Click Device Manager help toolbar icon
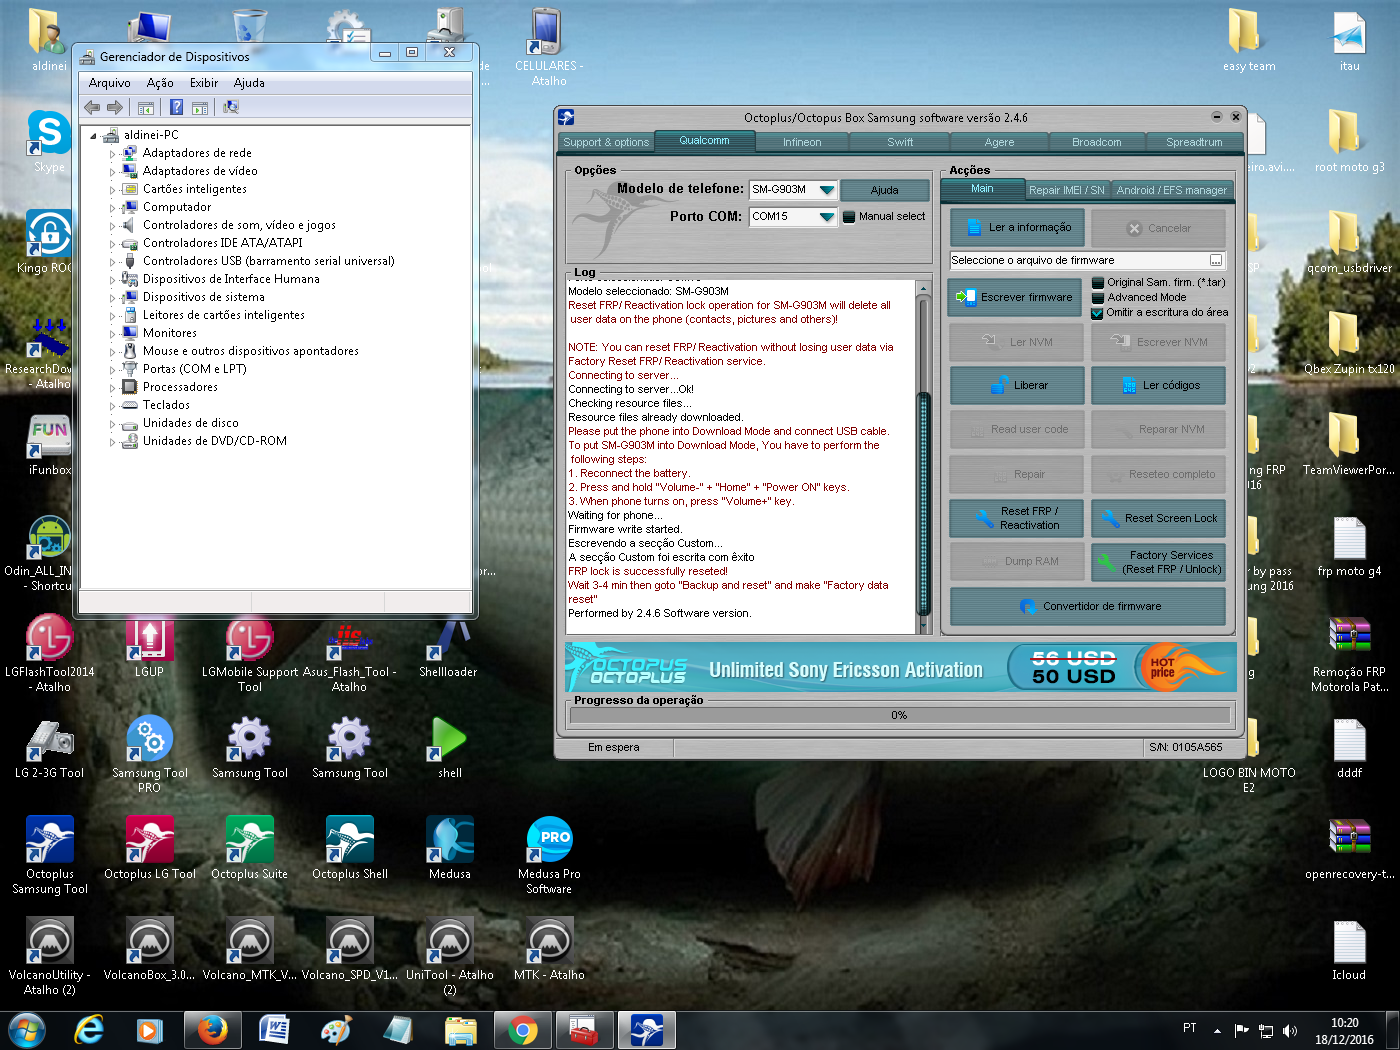Viewport: 1400px width, 1050px height. (x=176, y=107)
